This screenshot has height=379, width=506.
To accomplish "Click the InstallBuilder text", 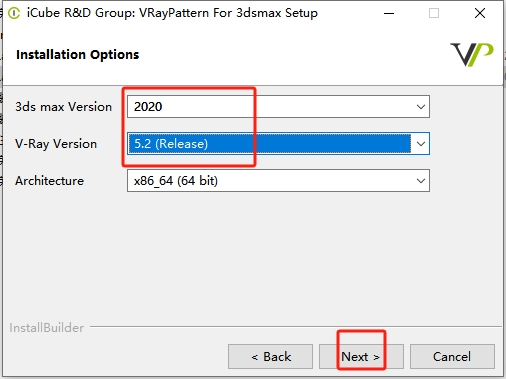I will pyautogui.click(x=47, y=328).
